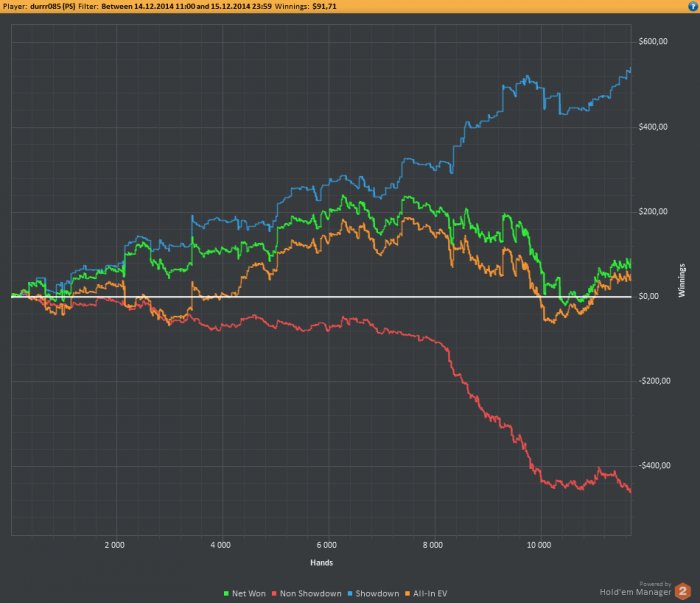Image resolution: width=700 pixels, height=603 pixels.
Task: Click the Powered by Hold'em Manager text
Action: point(635,589)
